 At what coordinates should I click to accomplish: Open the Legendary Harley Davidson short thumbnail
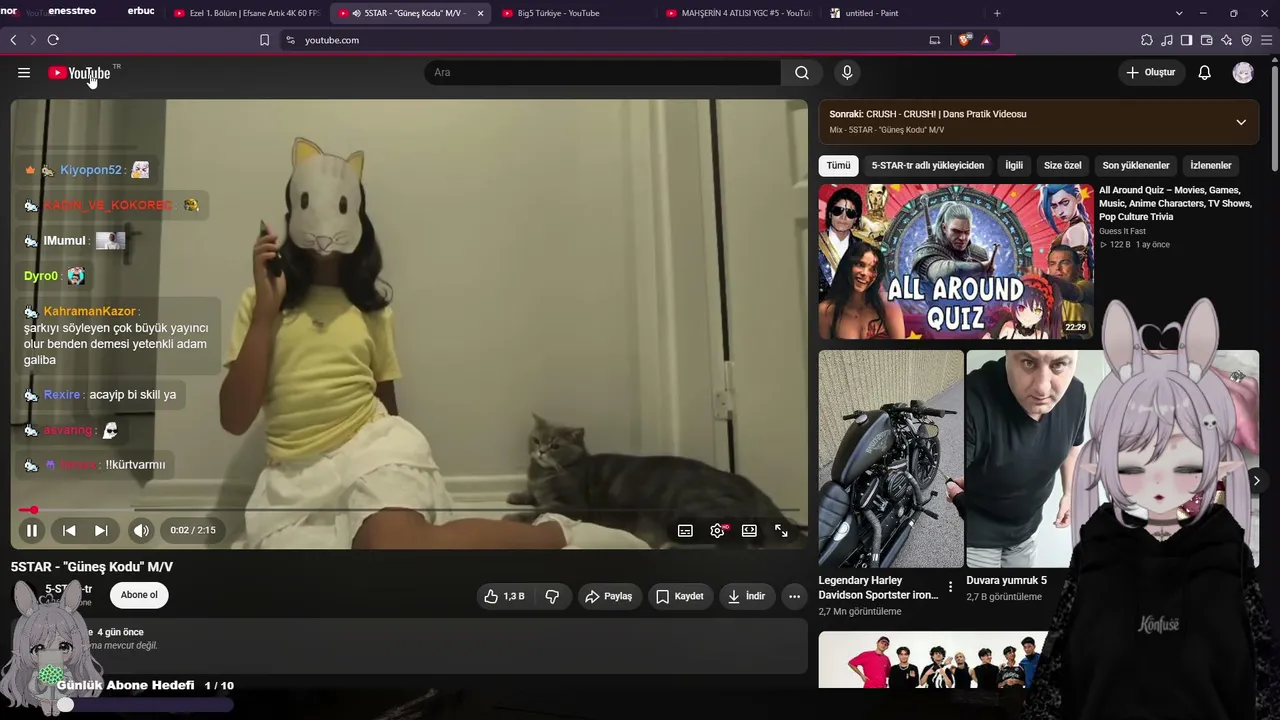coord(891,459)
